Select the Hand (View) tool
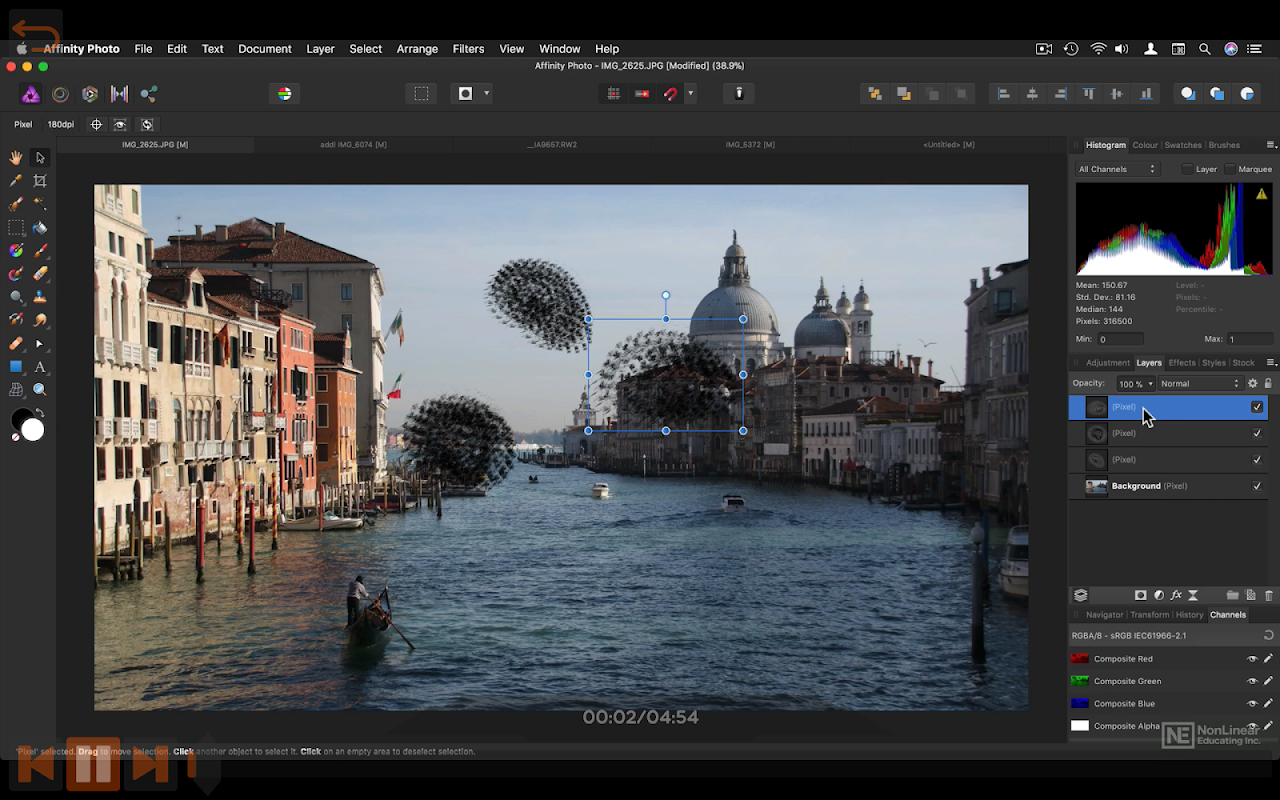1280x800 pixels. 16,158
